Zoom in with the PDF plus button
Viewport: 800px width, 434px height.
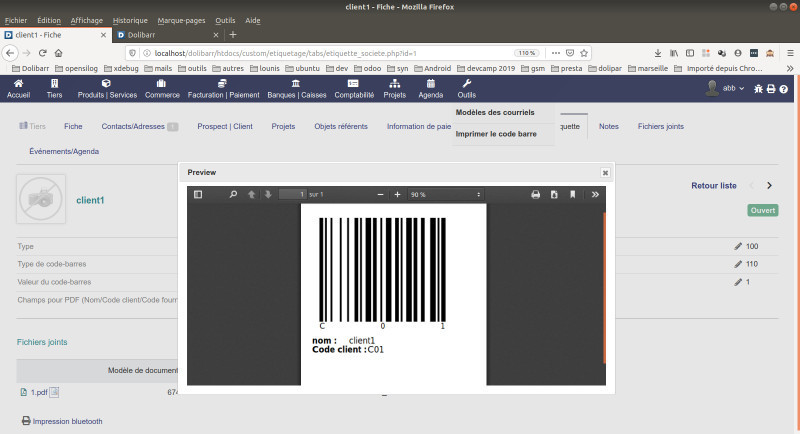[x=397, y=194]
